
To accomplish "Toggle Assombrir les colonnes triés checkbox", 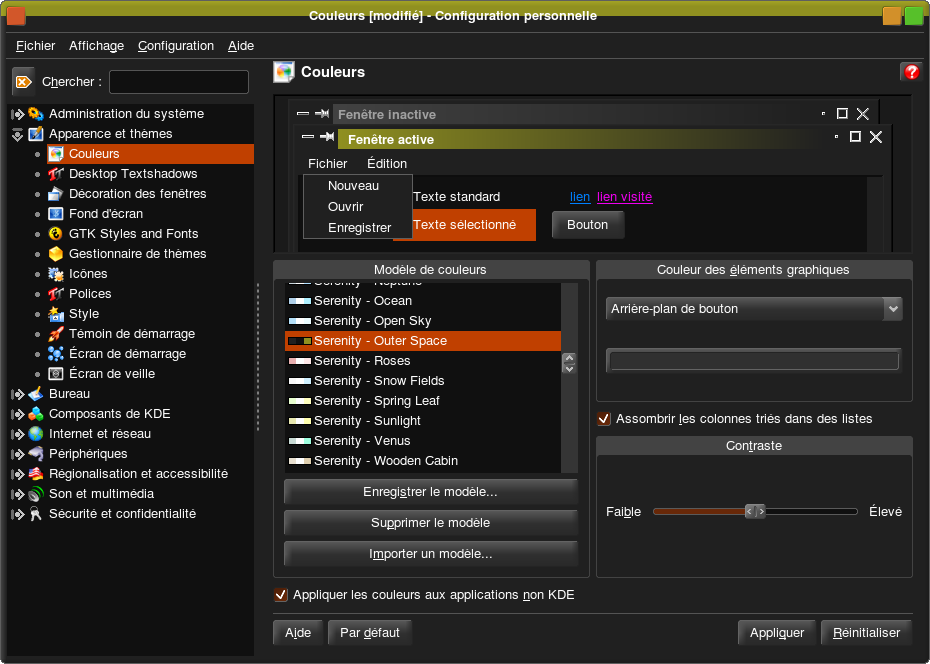I will click(x=604, y=419).
